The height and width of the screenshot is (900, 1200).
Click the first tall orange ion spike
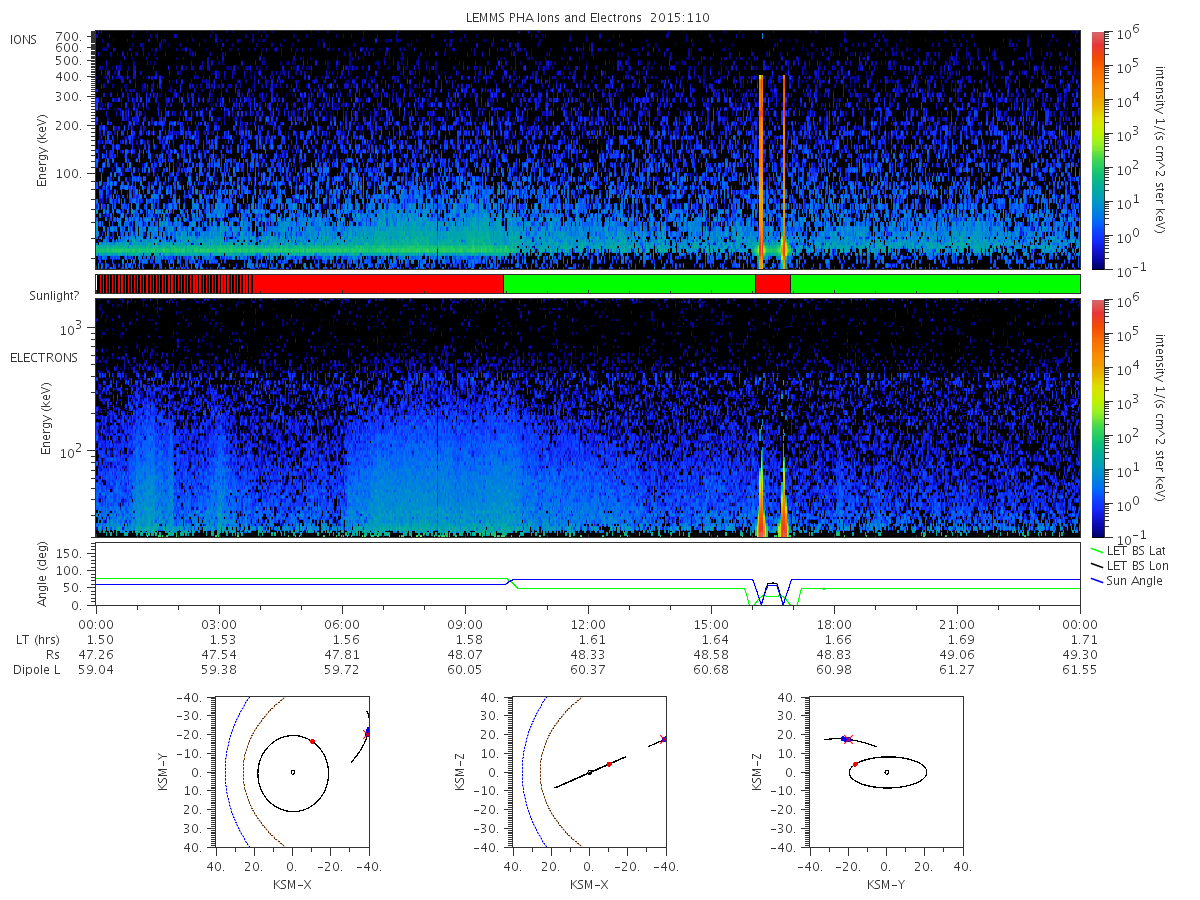tap(761, 170)
